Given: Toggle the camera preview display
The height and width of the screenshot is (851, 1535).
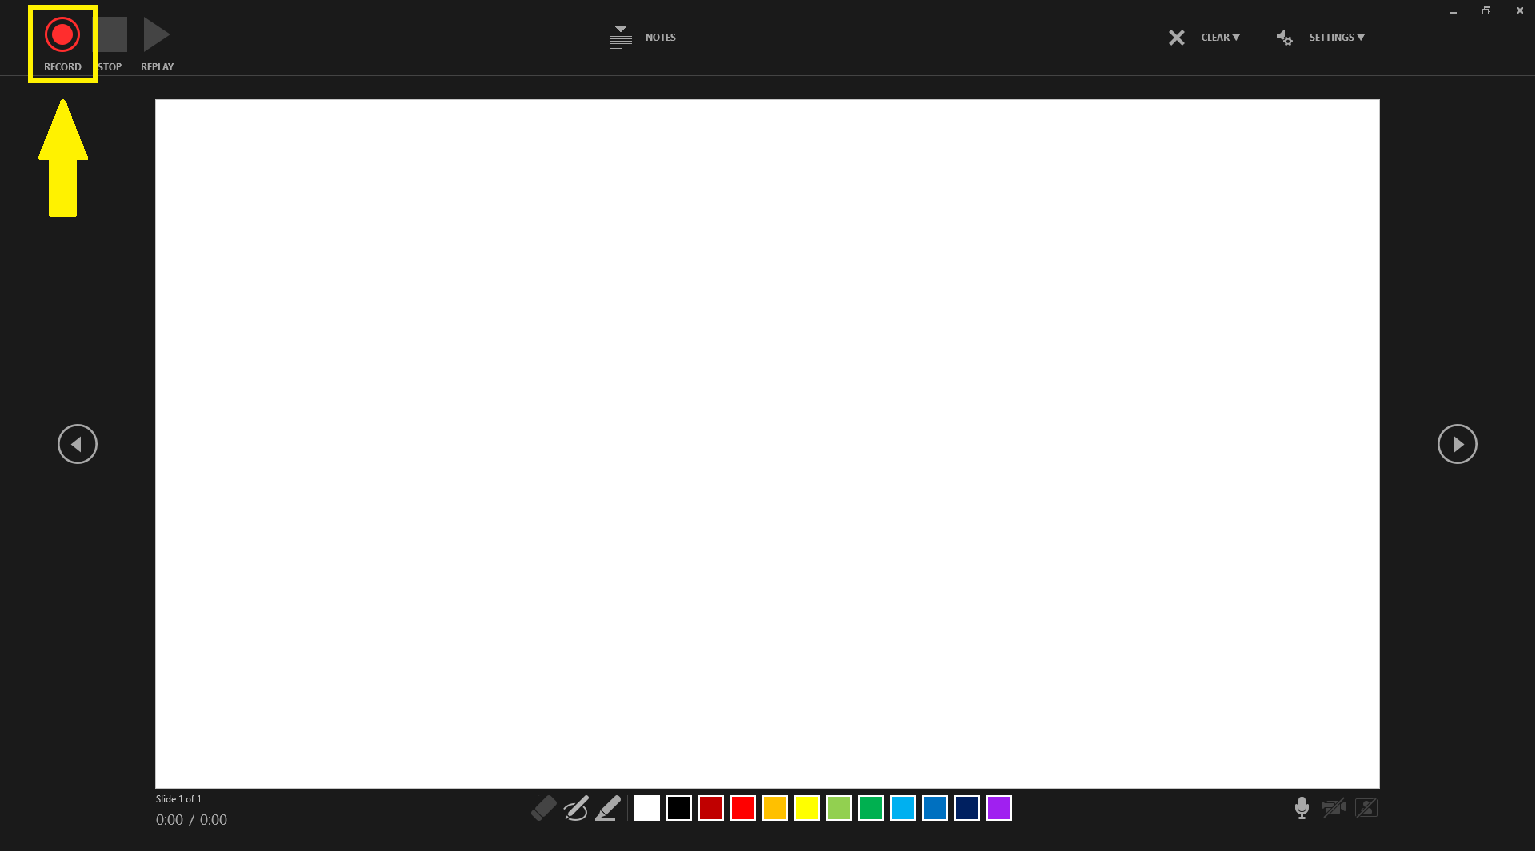Looking at the screenshot, I should click(x=1366, y=808).
